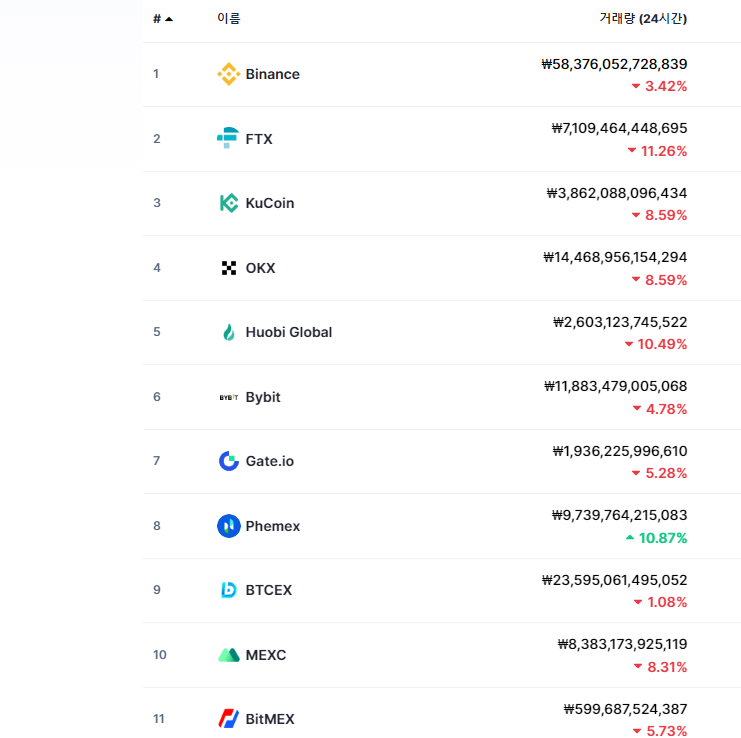Click the BTCEX exchange name text
Screen dimensions: 741x738
click(268, 590)
